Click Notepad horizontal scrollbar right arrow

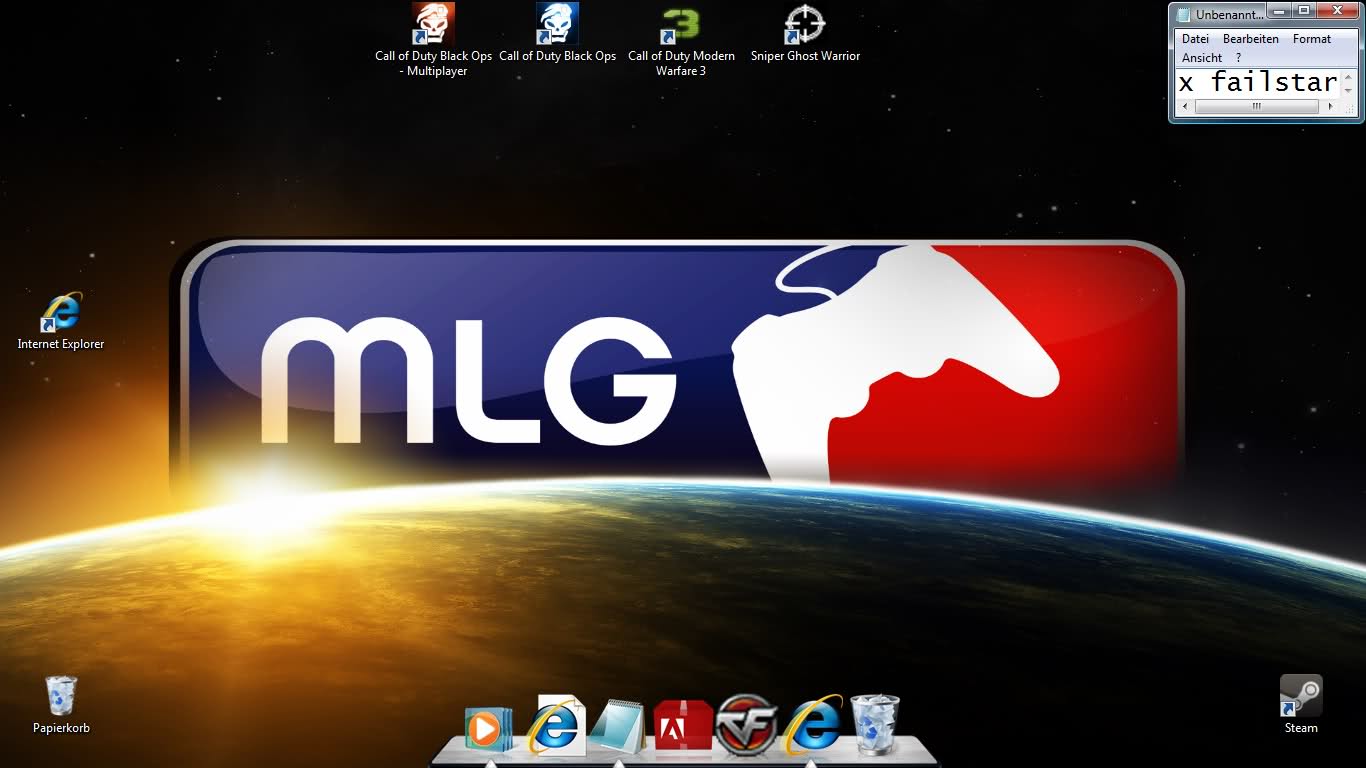pyautogui.click(x=1329, y=106)
